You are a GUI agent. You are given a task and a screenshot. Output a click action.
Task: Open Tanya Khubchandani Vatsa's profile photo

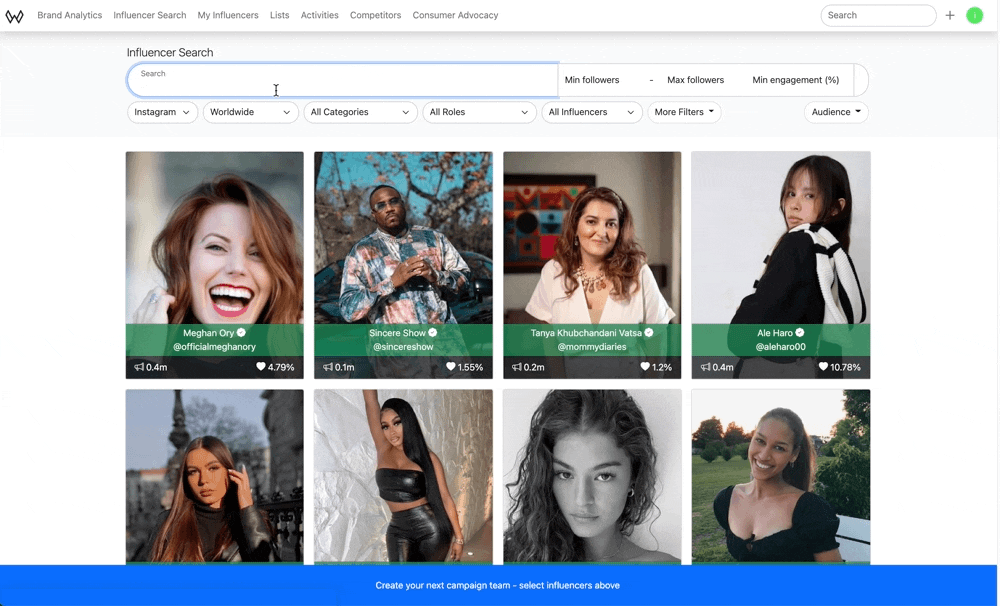click(592, 237)
